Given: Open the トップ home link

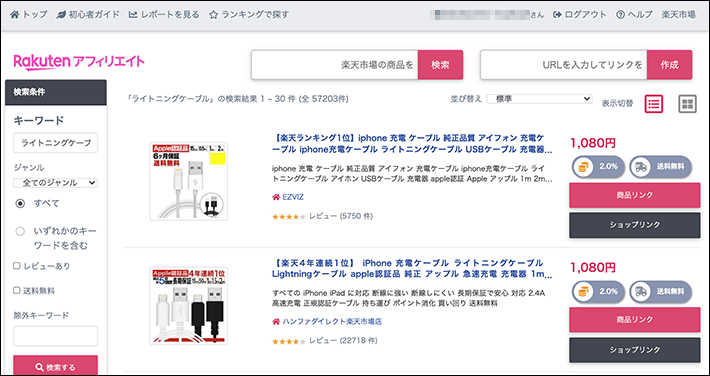Looking at the screenshot, I should click(29, 14).
